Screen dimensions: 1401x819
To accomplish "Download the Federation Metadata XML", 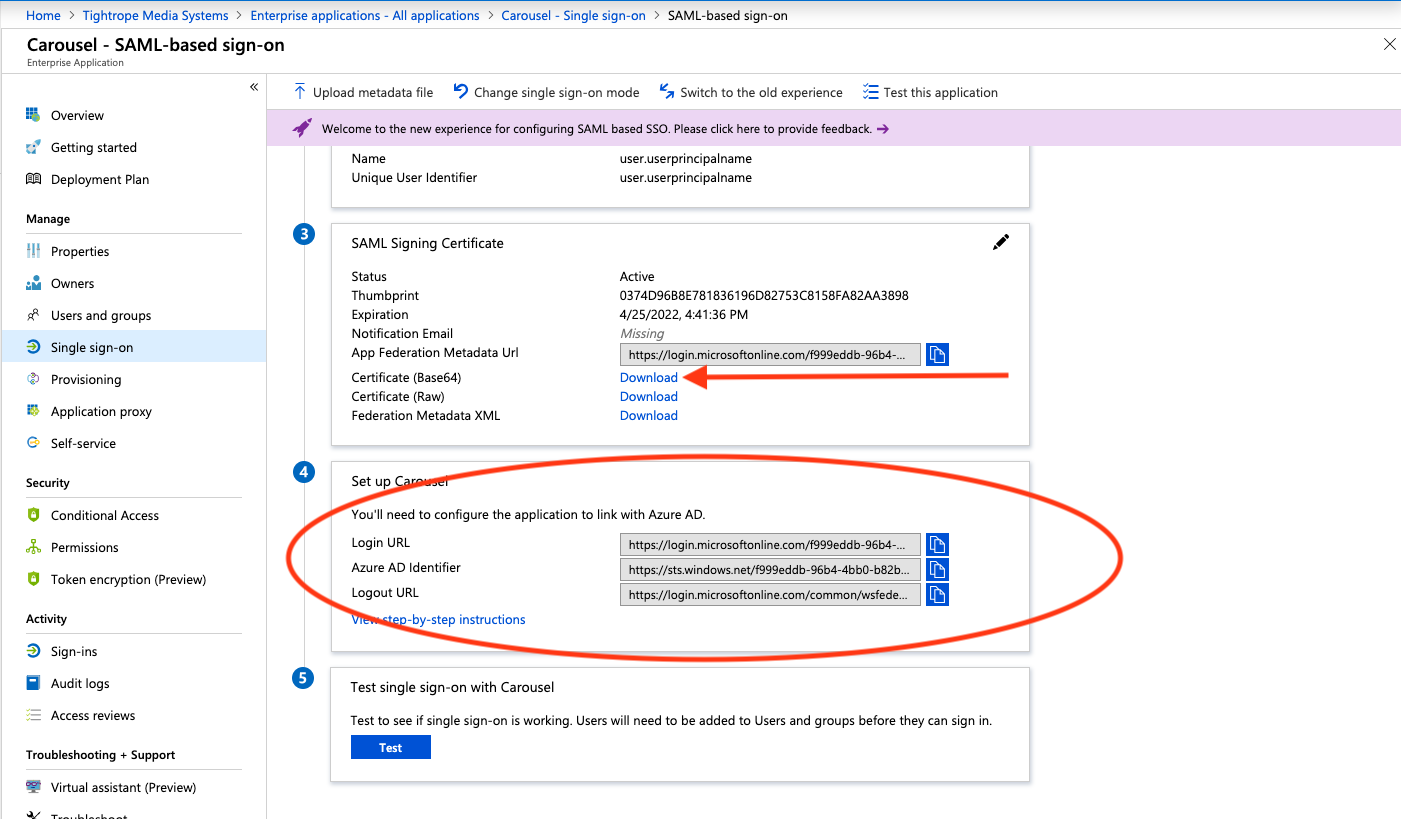I will pyautogui.click(x=649, y=415).
